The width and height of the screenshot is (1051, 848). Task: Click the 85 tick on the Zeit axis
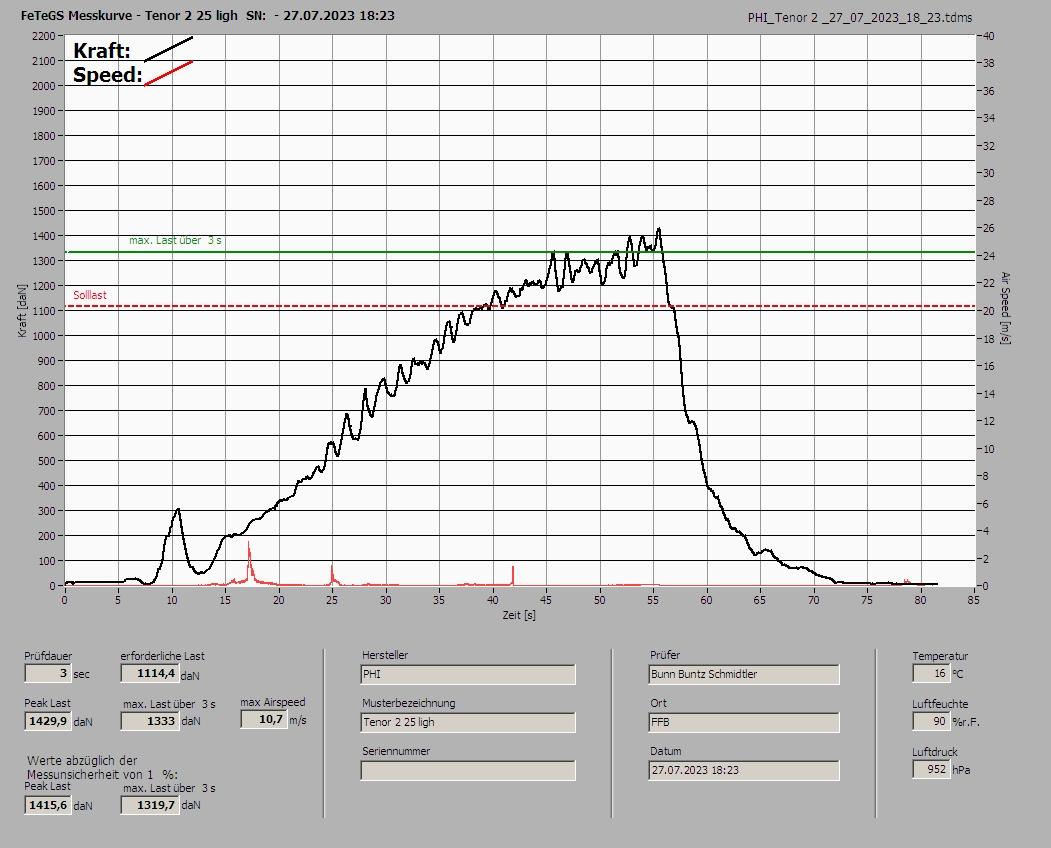pos(973,600)
